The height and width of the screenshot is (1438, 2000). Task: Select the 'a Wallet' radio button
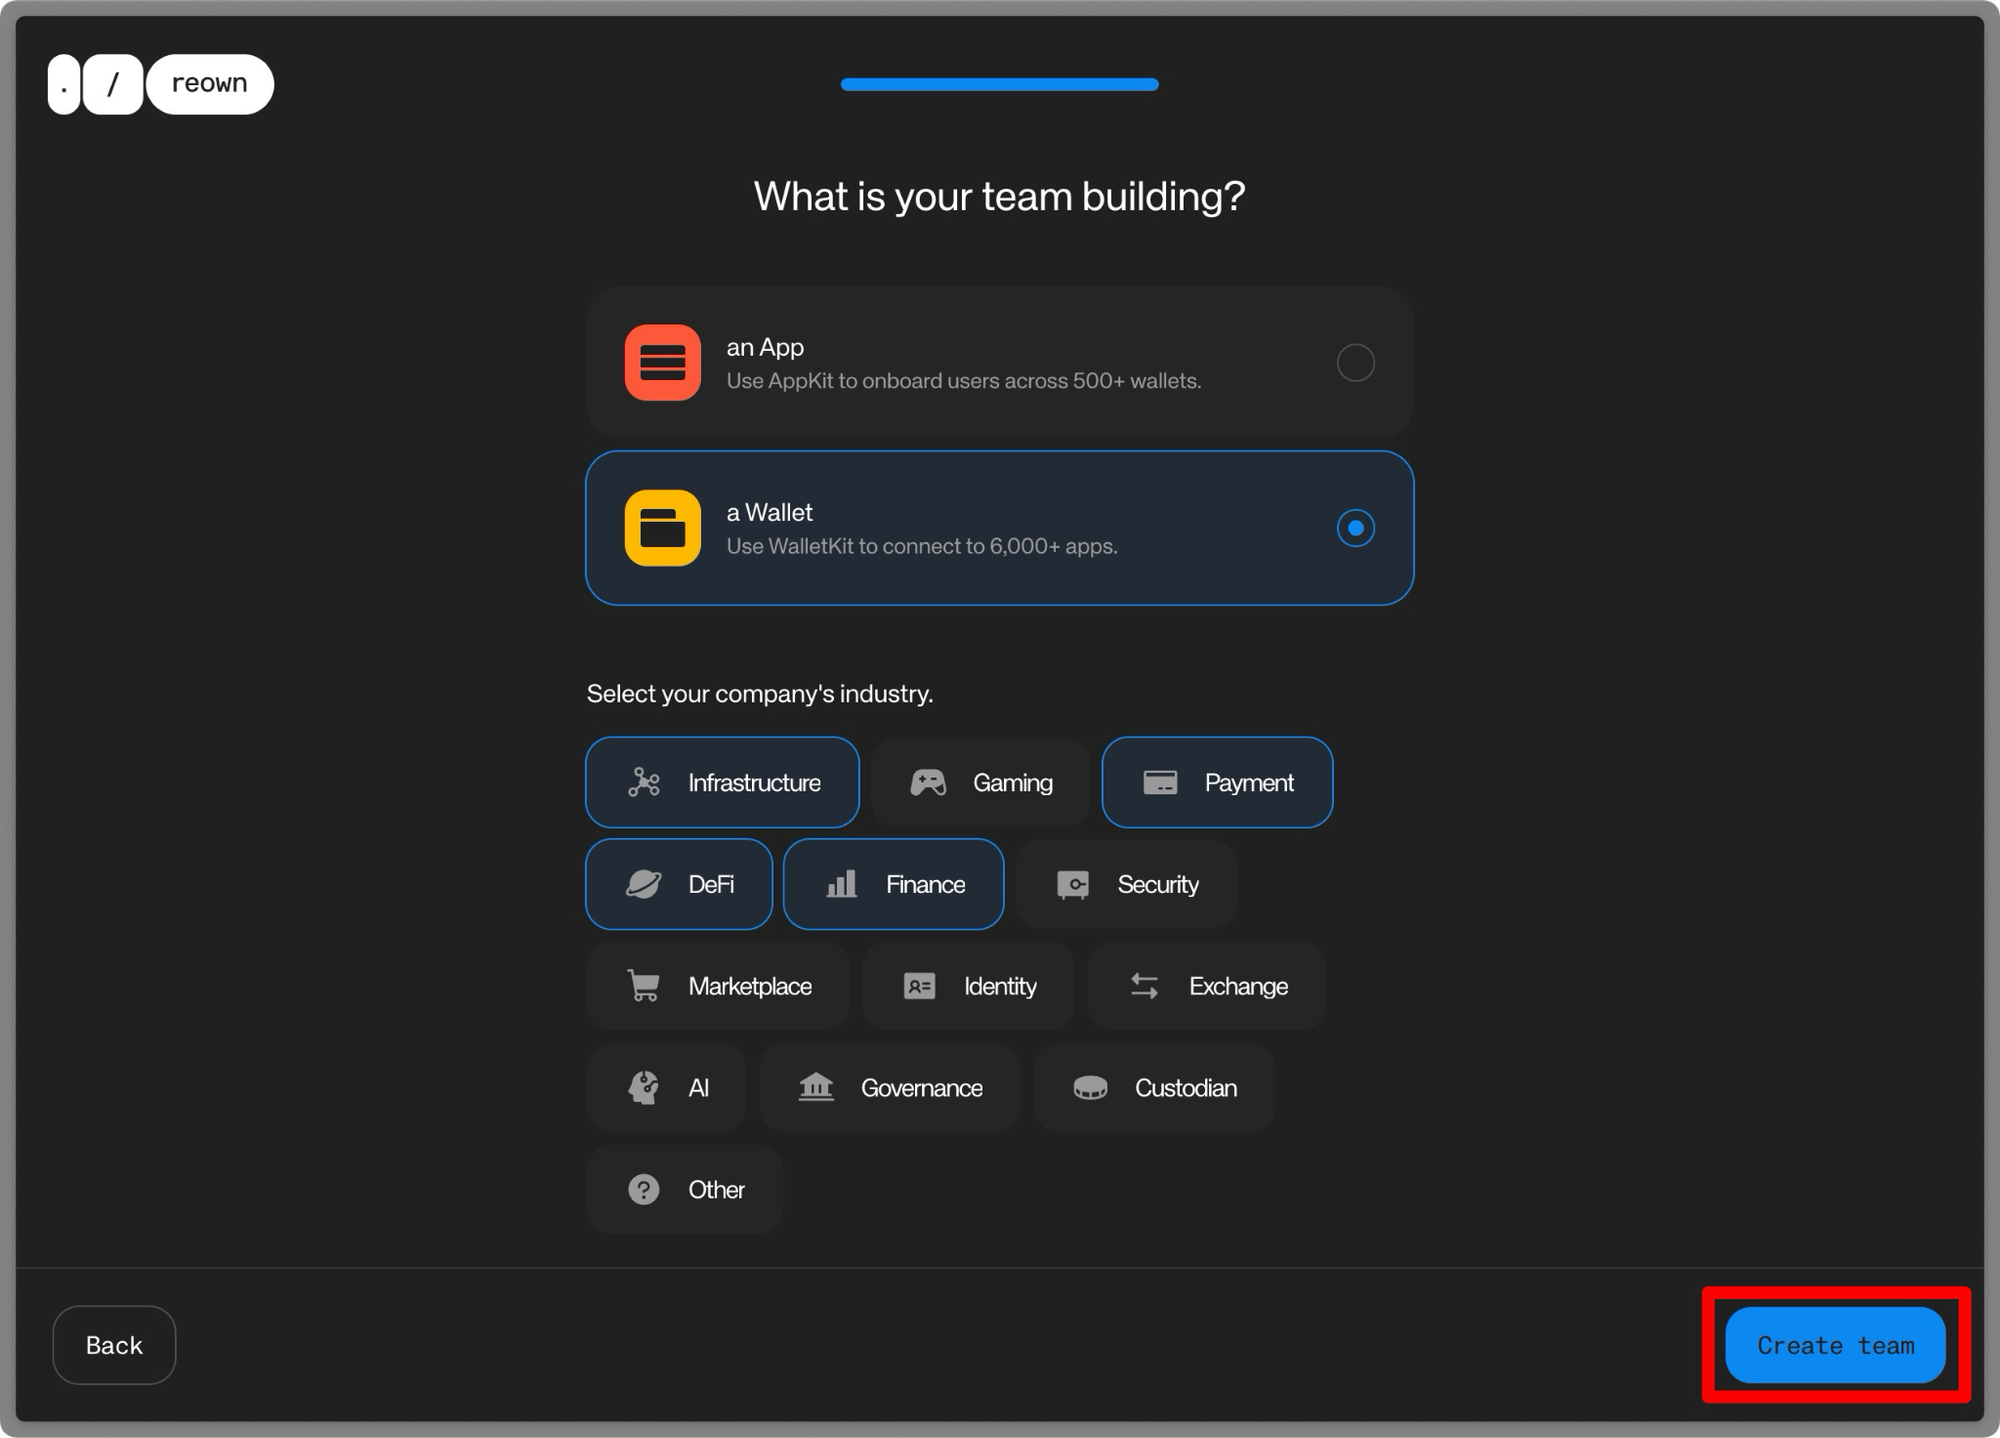(1355, 528)
